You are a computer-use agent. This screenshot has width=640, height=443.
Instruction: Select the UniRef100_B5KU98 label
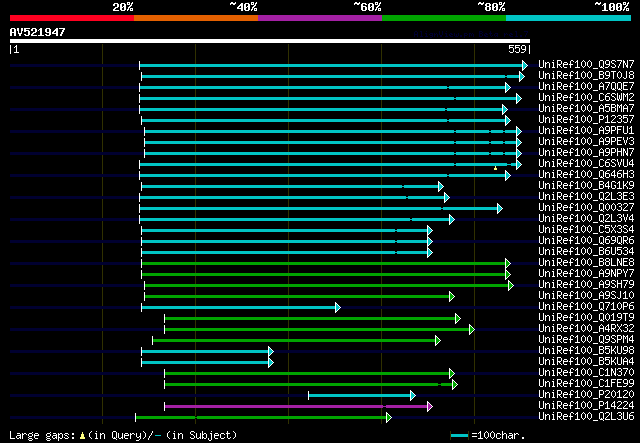586,350
